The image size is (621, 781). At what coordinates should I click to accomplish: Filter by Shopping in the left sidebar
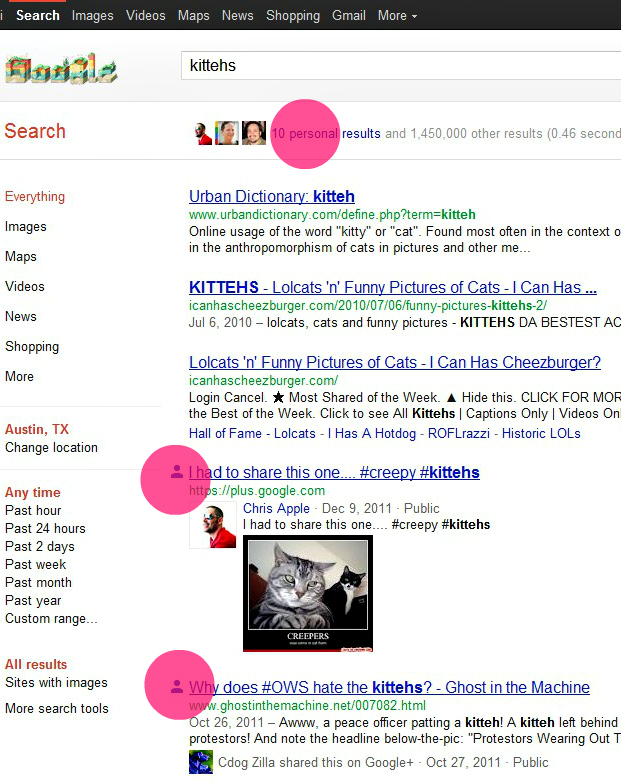point(32,347)
